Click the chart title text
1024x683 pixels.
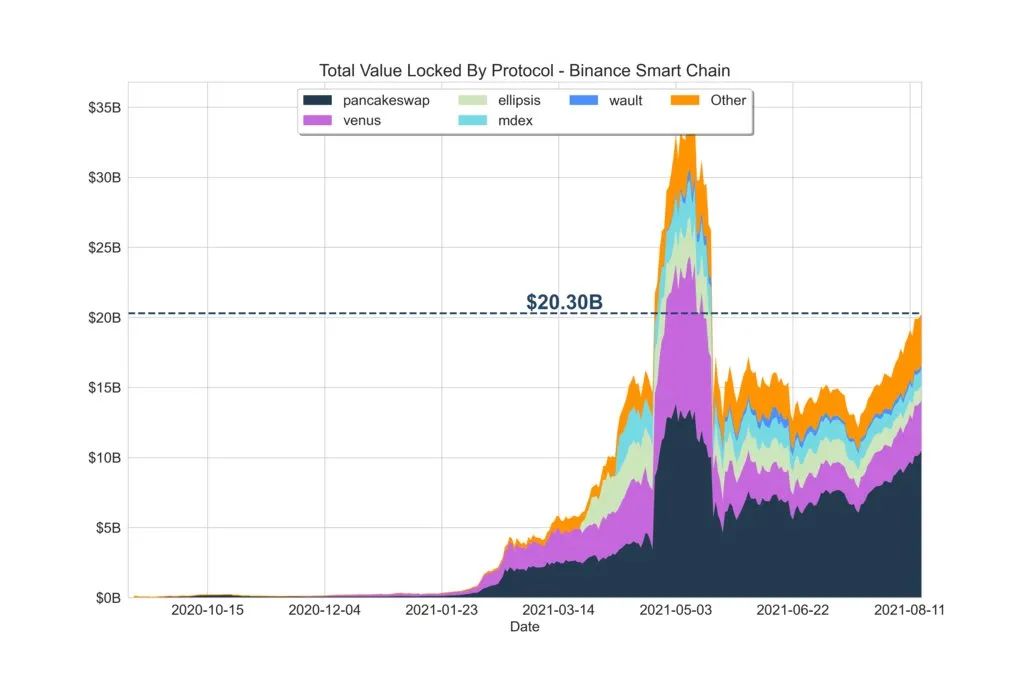point(524,71)
